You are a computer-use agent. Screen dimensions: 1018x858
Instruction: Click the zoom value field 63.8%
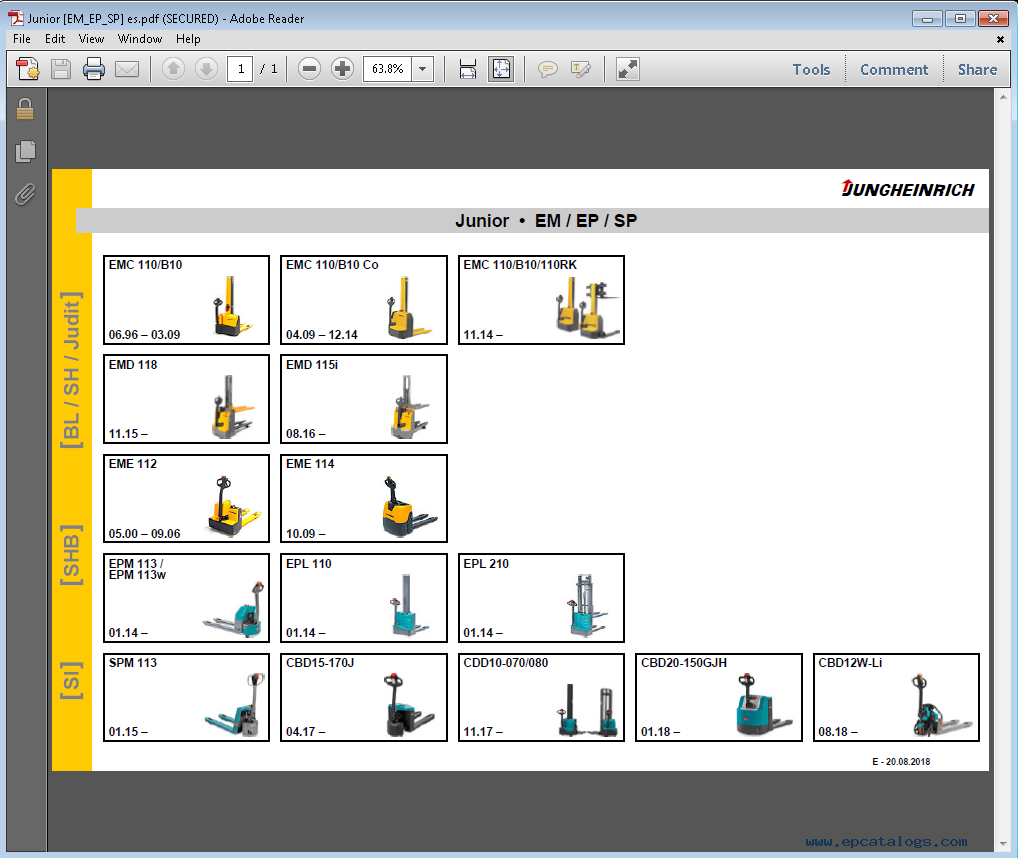point(388,69)
